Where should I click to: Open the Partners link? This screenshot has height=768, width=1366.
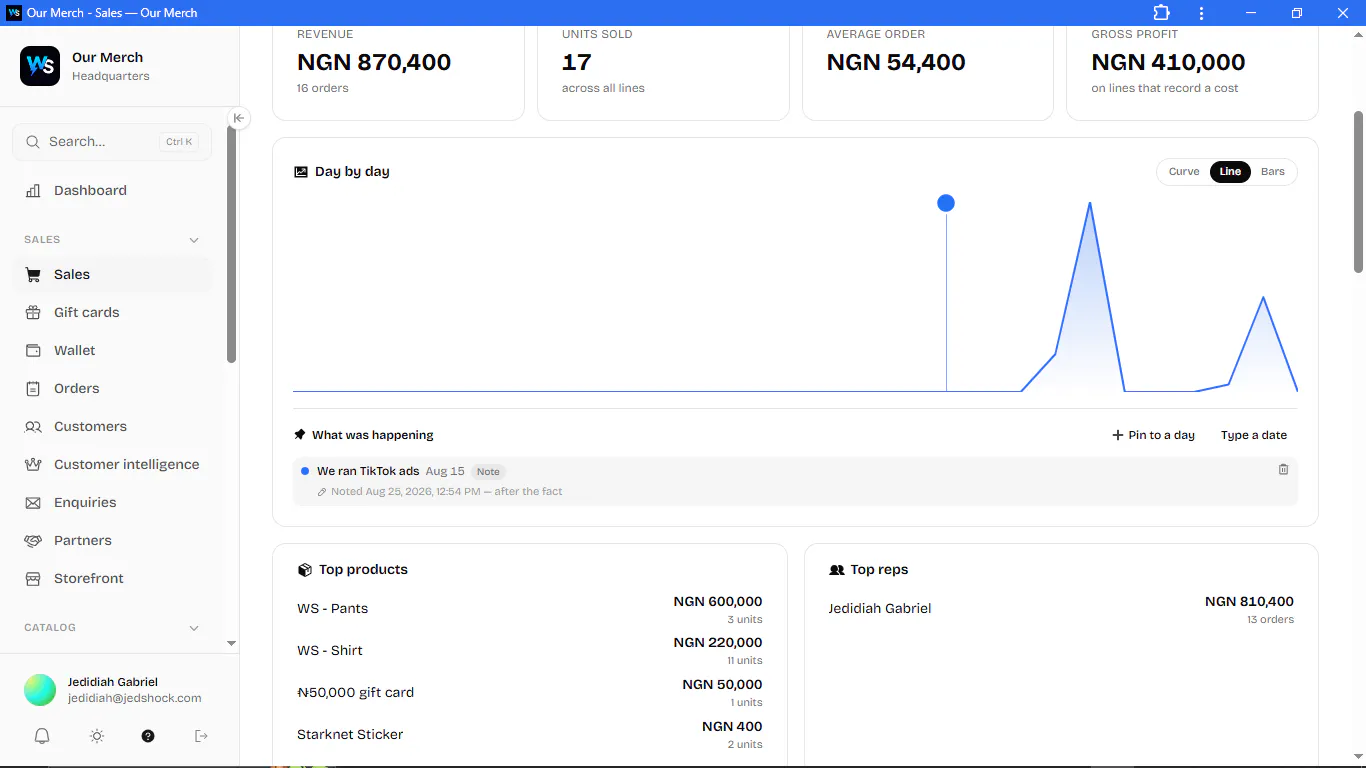[112, 541]
